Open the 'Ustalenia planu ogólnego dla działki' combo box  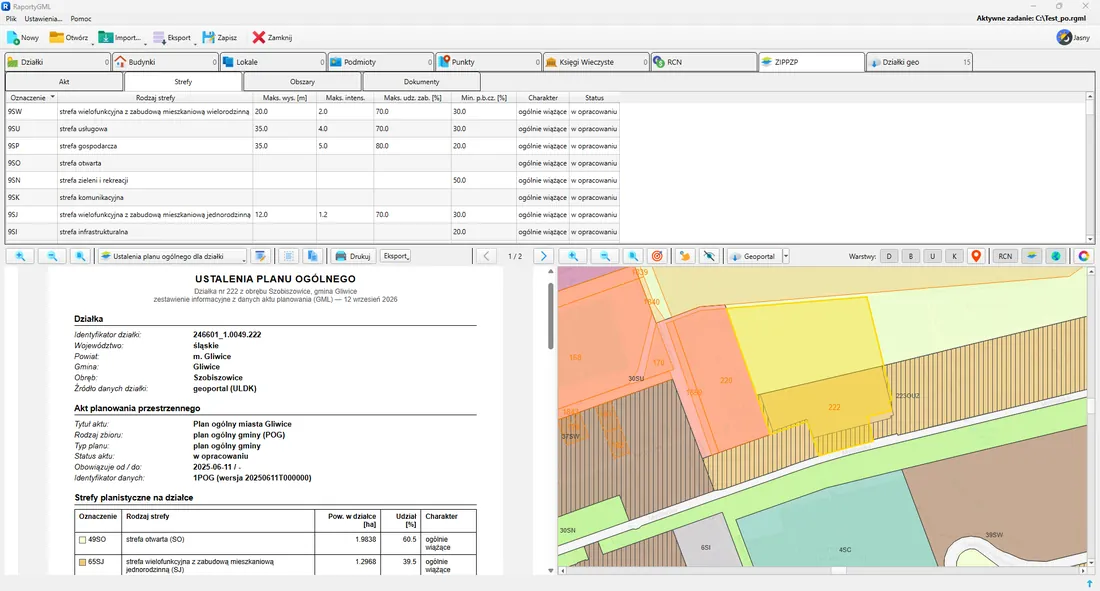click(173, 256)
